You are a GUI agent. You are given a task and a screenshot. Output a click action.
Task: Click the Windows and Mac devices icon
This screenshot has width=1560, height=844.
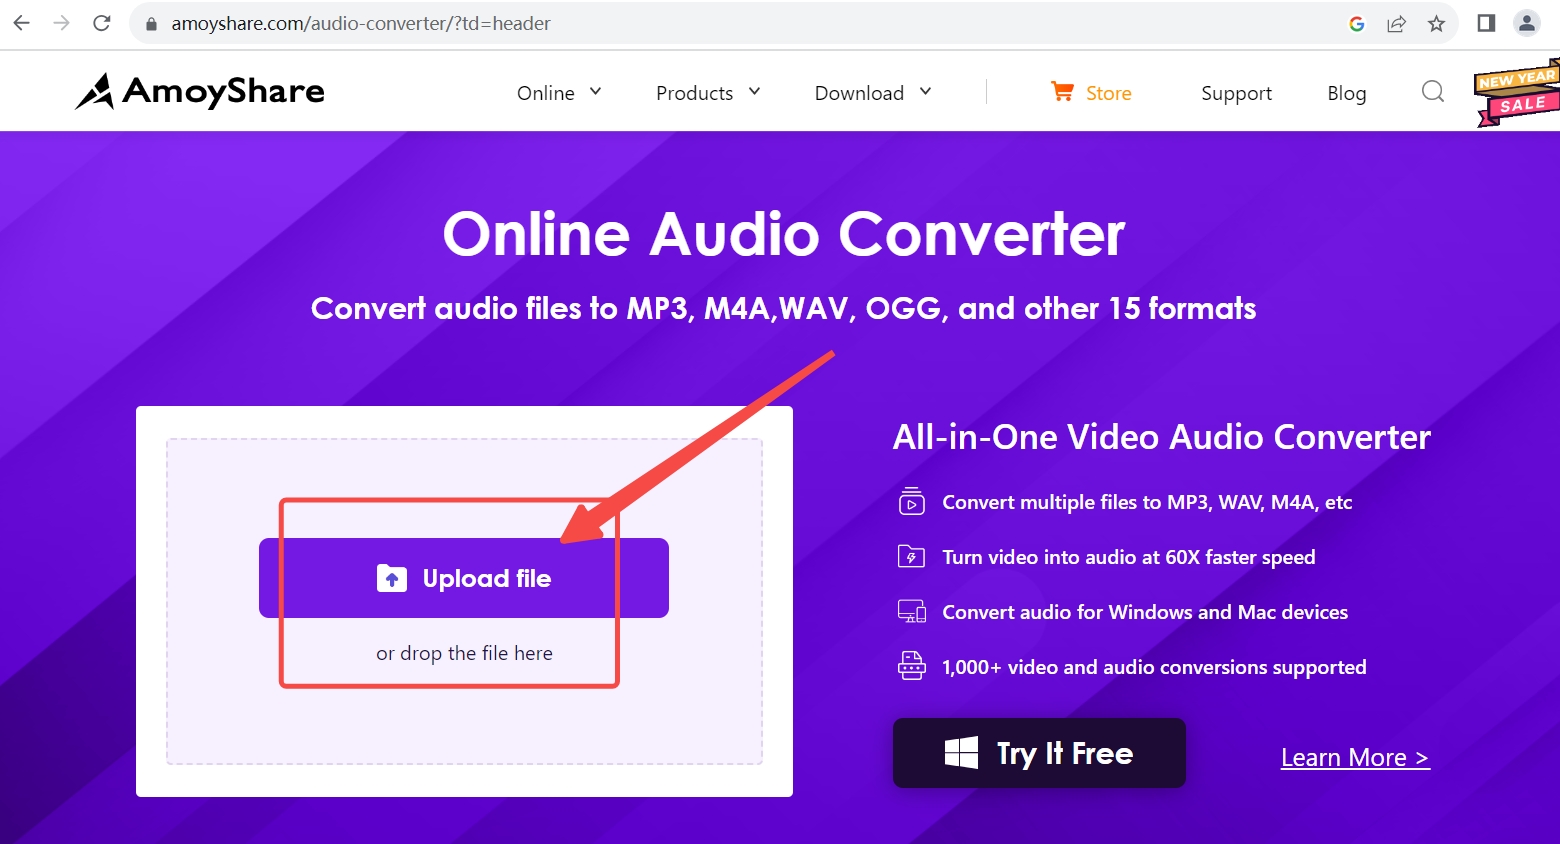(911, 611)
